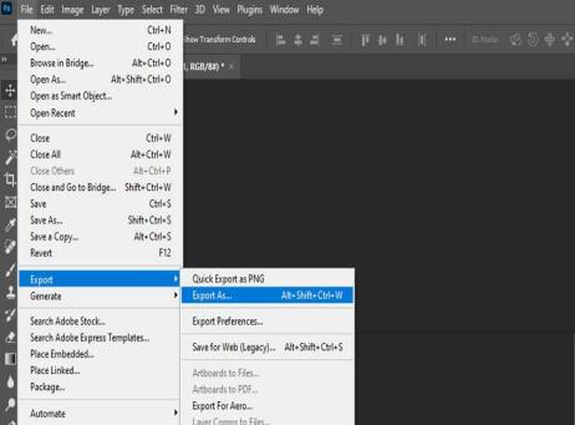Select the Magic Wand tool
This screenshot has width=575, height=425.
click(10, 157)
